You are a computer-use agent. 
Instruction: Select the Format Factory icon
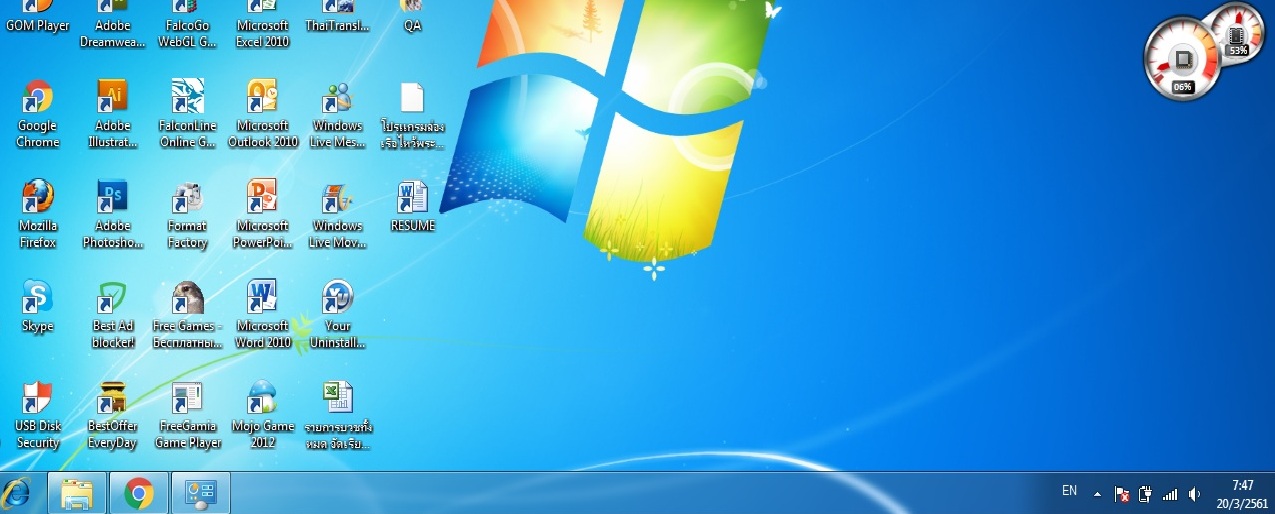187,197
